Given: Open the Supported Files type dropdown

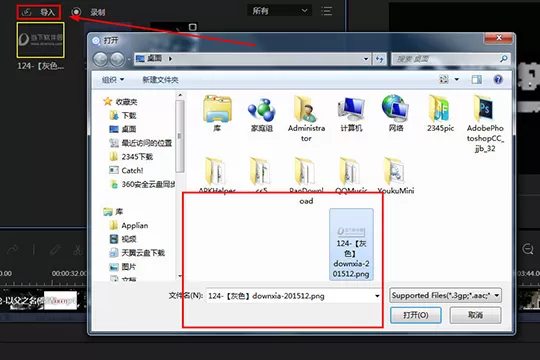Looking at the screenshot, I should click(x=445, y=295).
